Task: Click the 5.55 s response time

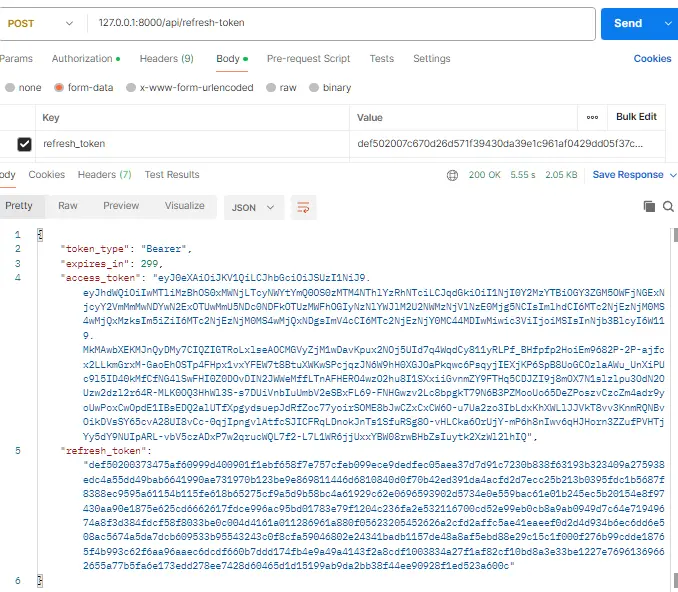Action: click(523, 175)
